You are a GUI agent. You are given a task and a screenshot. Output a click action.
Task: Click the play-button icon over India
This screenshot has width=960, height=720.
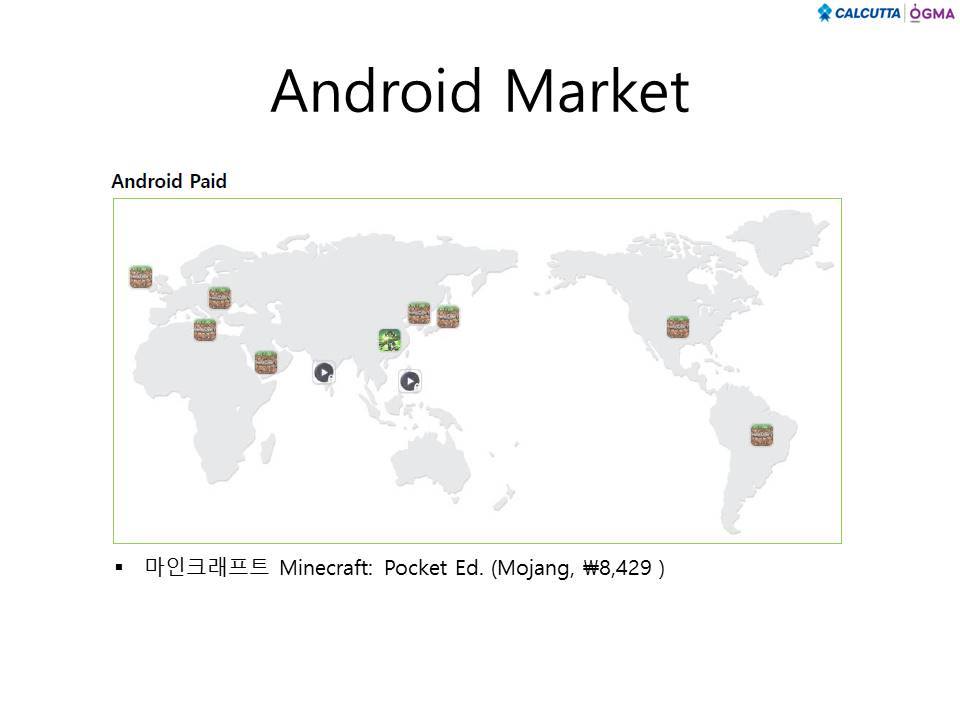tap(324, 372)
